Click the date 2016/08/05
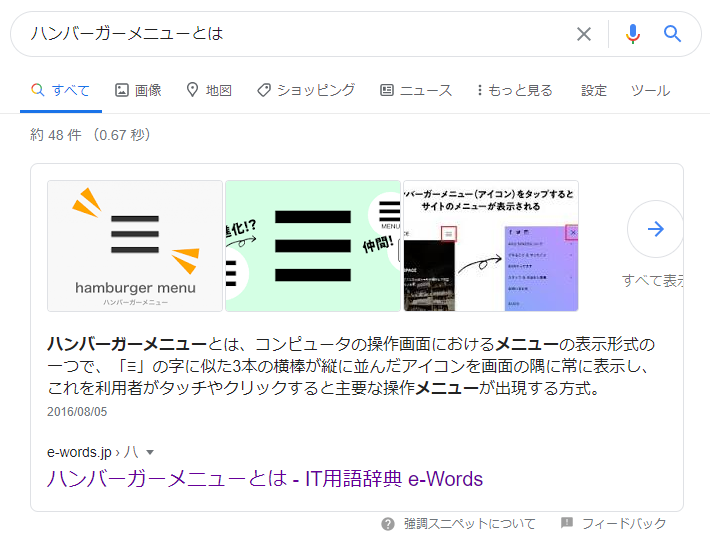This screenshot has width=710, height=542. [x=77, y=412]
